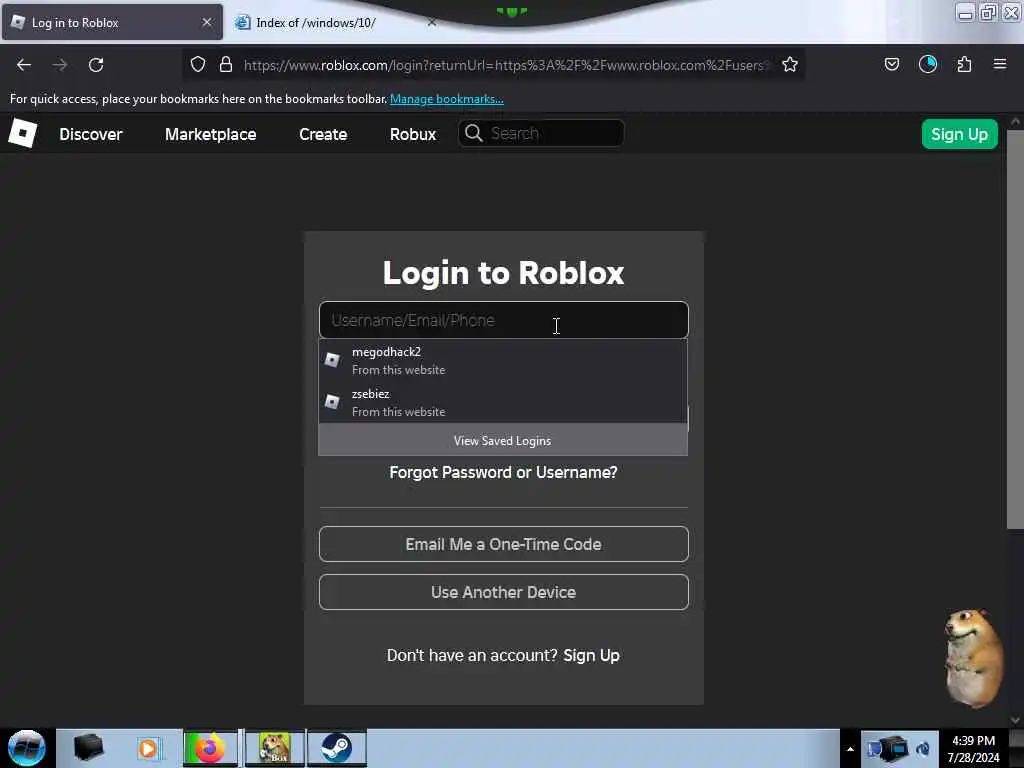Click the browser forward arrow
The image size is (1024, 768).
pos(60,65)
